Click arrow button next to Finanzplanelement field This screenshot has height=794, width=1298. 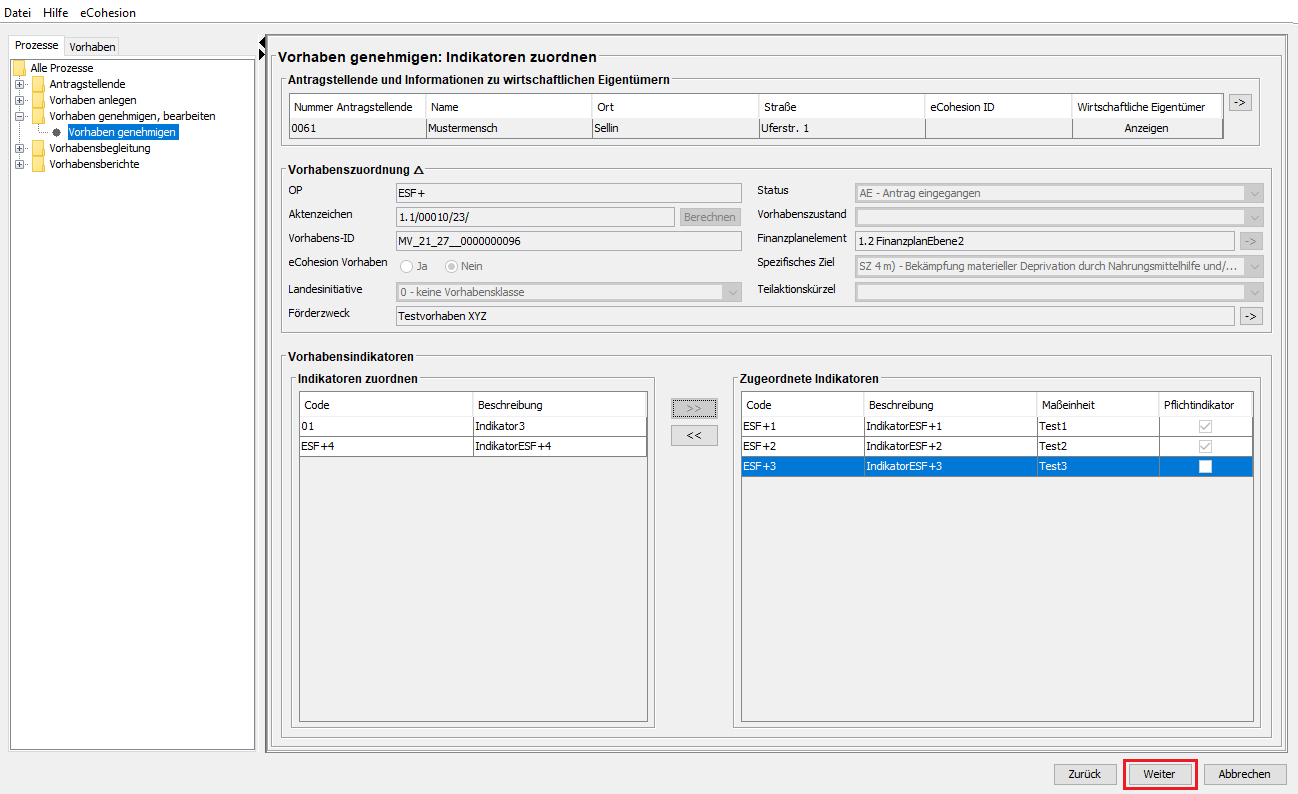click(x=1250, y=240)
